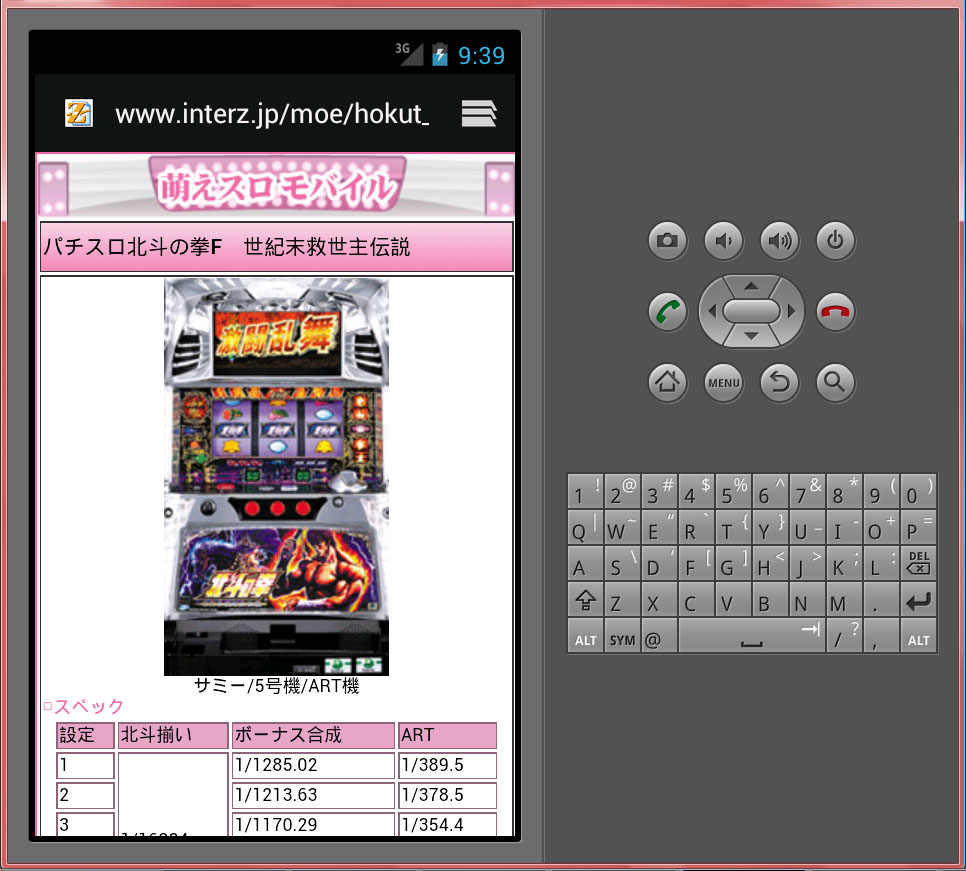Tap the 3G signal status icon

click(408, 54)
